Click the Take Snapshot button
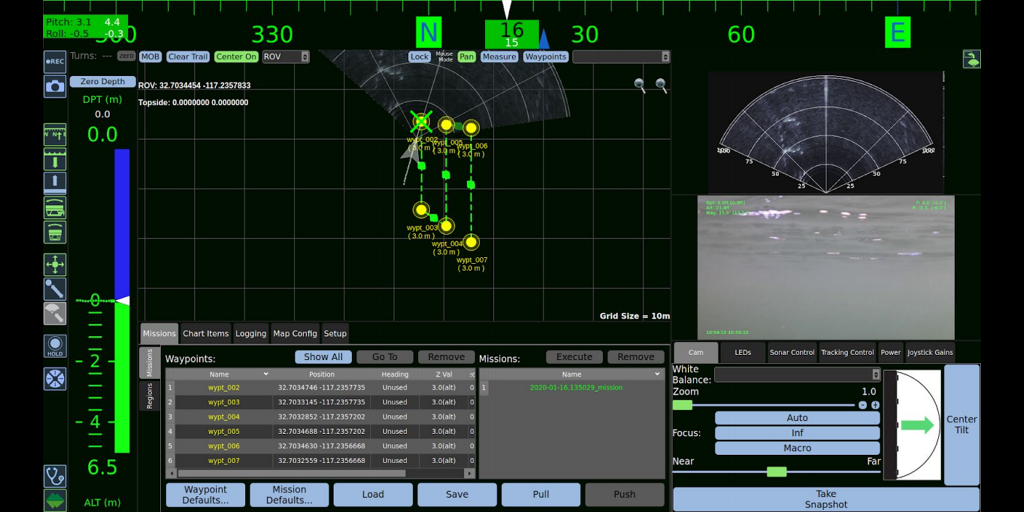 pyautogui.click(x=826, y=500)
